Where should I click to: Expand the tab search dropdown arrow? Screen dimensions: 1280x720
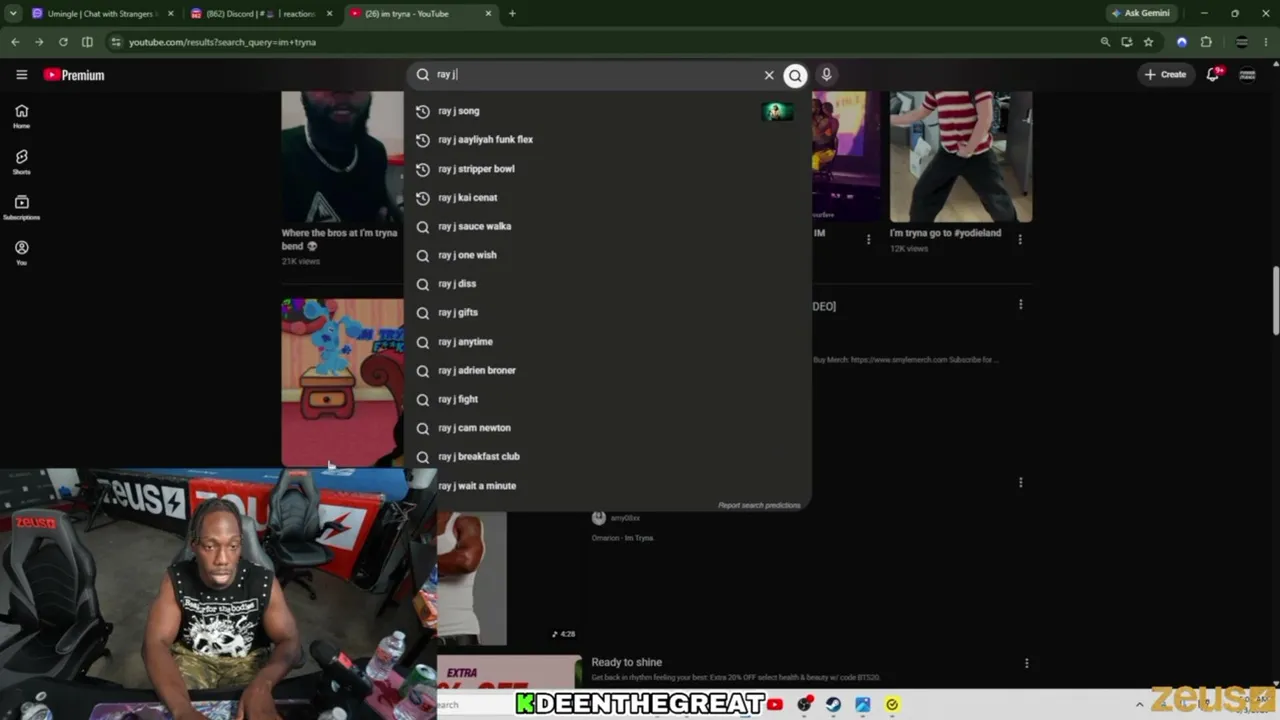coord(13,14)
